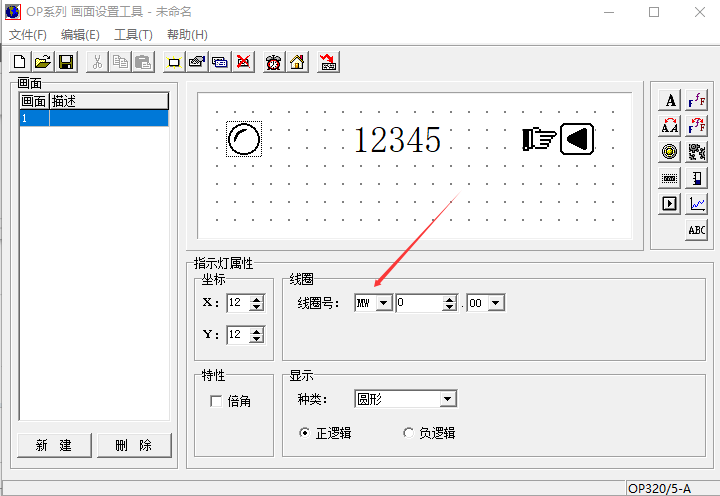Select the pointing hand symbol on canvas
The height and width of the screenshot is (496, 720).
tap(539, 139)
